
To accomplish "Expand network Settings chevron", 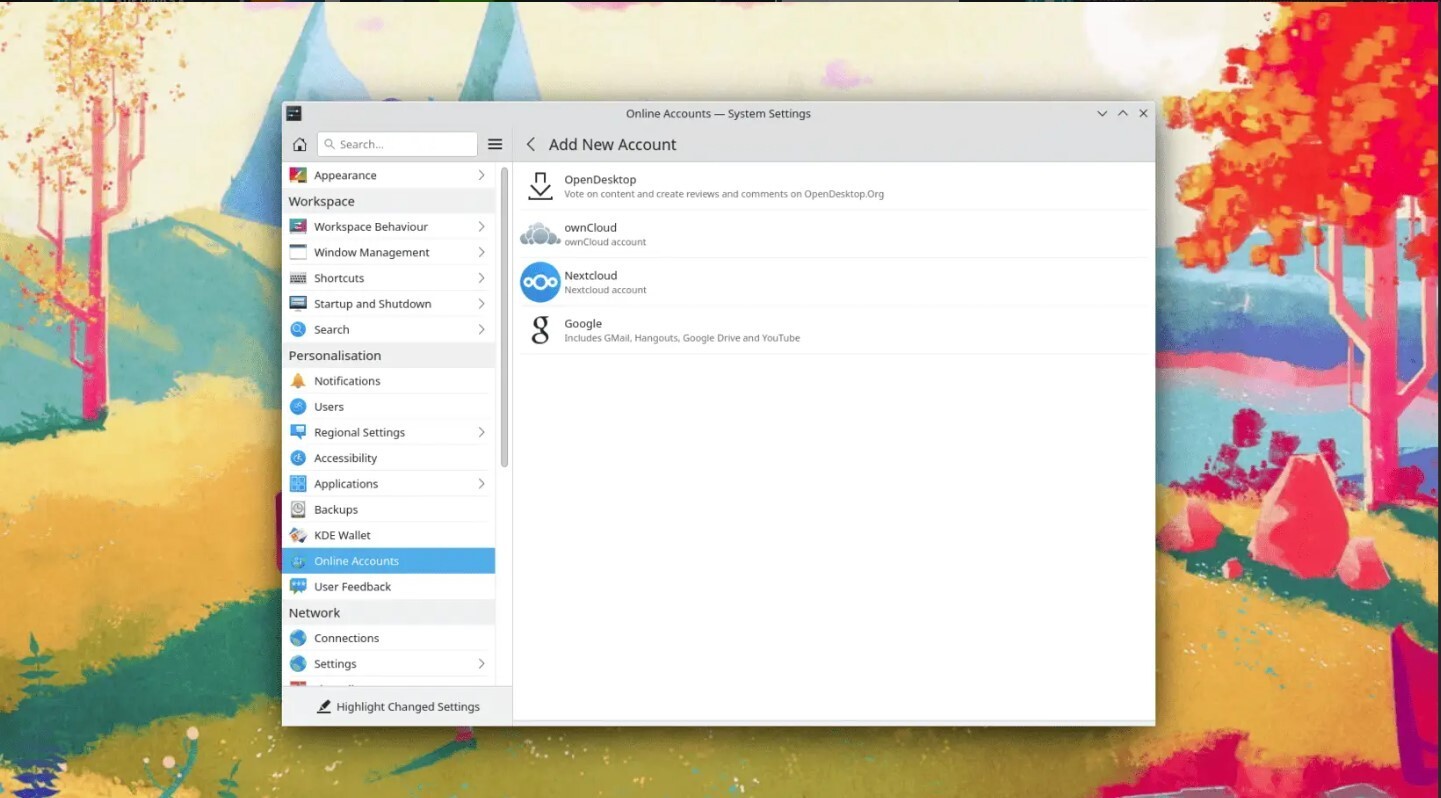I will tap(481, 664).
